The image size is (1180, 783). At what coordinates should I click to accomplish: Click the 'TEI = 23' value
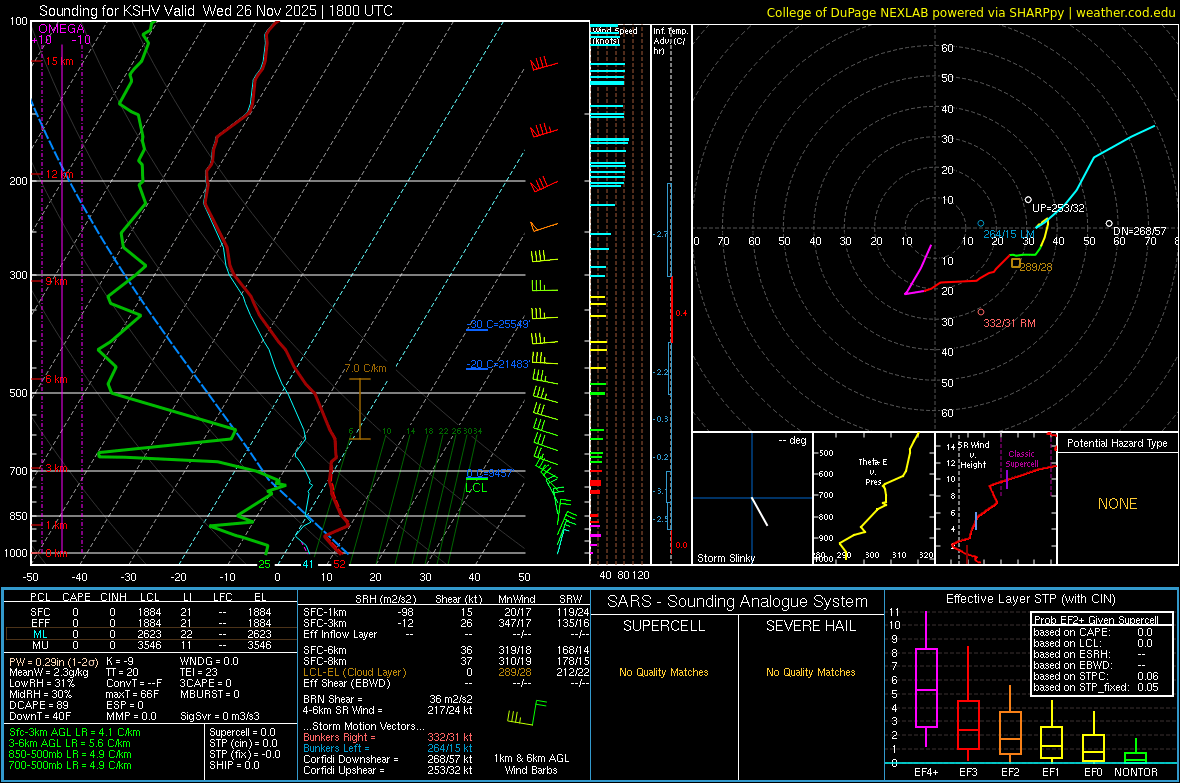coord(199,672)
